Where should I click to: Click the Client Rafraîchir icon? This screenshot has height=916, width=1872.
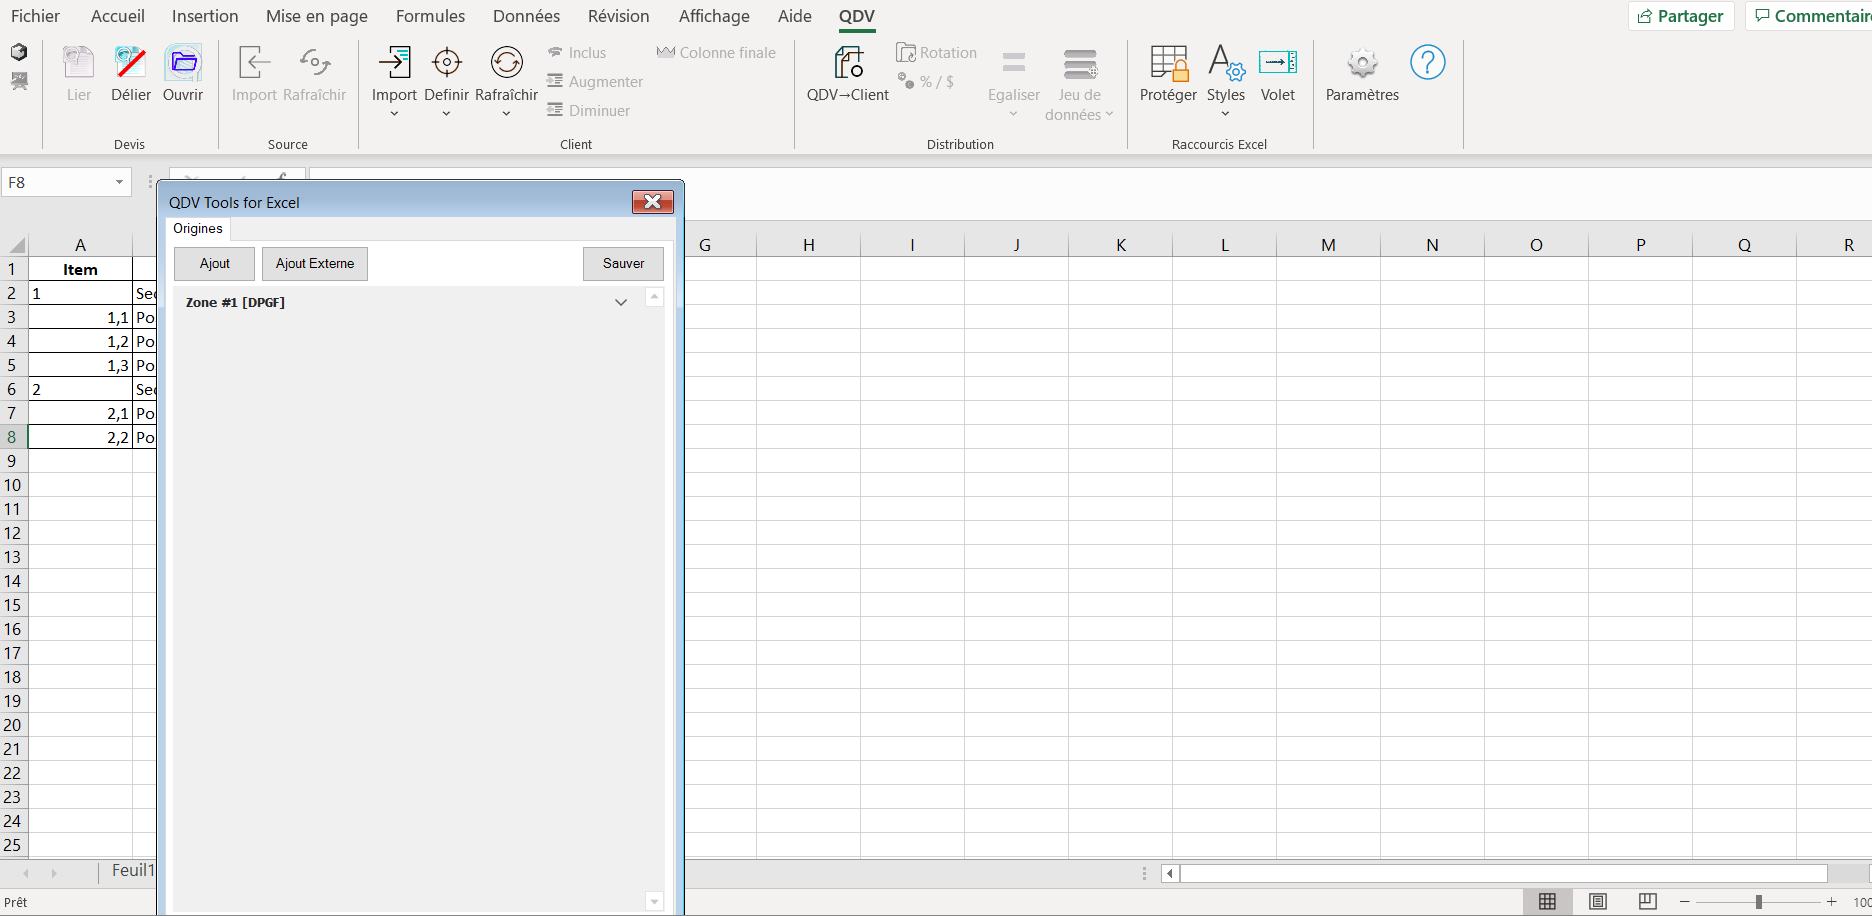click(507, 64)
